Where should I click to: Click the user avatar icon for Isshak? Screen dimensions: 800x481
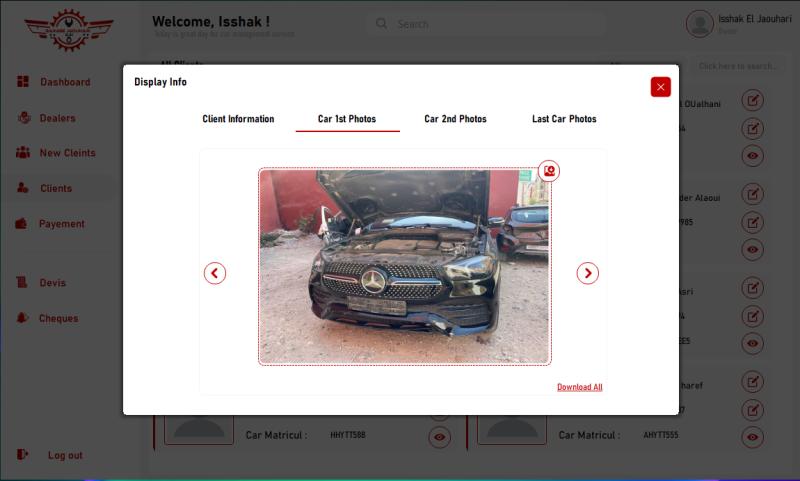pos(699,23)
